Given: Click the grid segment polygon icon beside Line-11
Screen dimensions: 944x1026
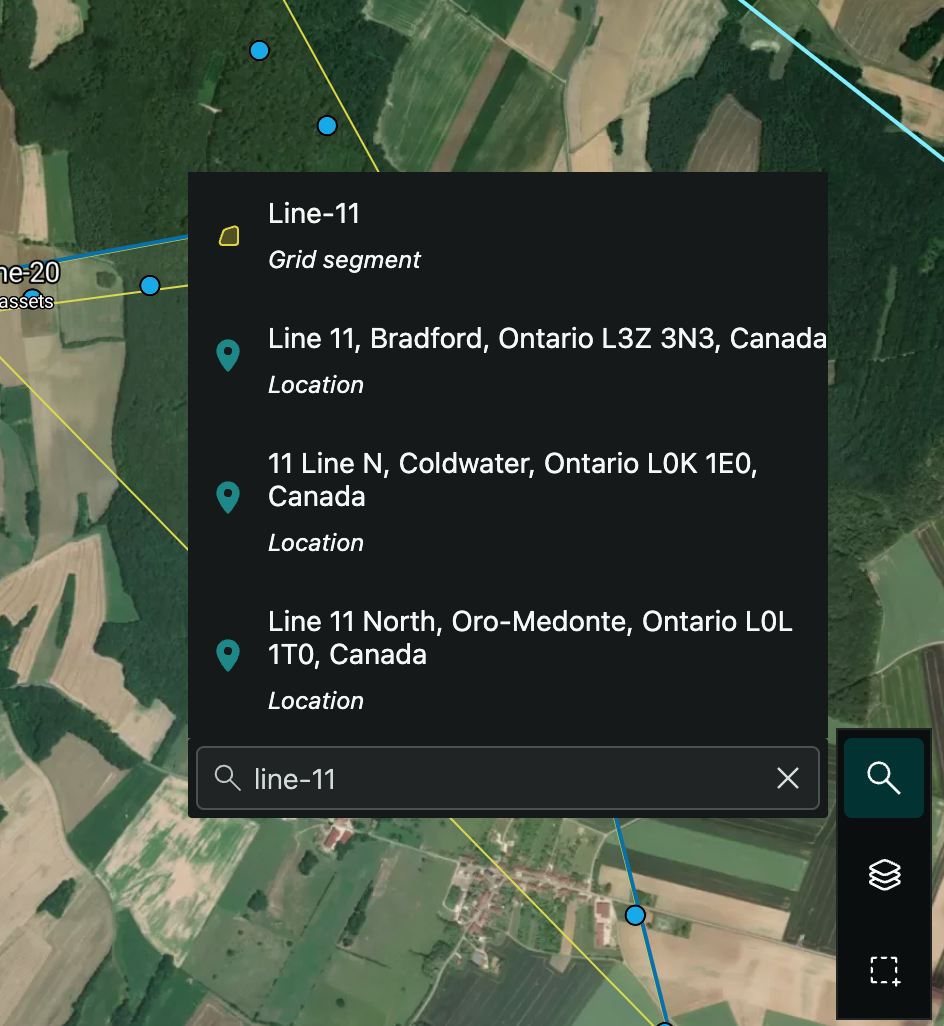Looking at the screenshot, I should tap(229, 236).
